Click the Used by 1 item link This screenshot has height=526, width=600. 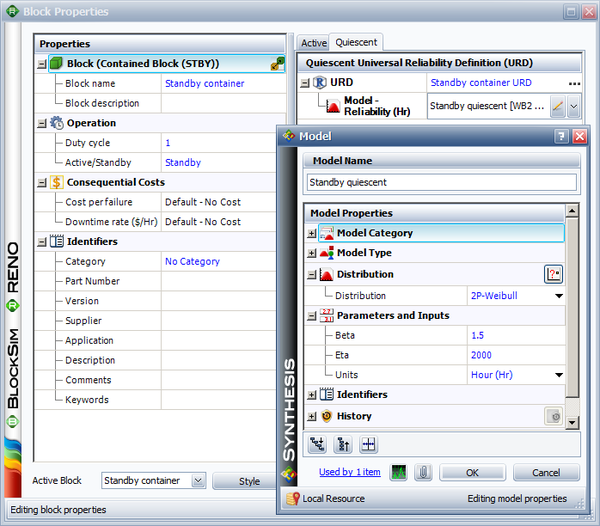click(x=349, y=472)
